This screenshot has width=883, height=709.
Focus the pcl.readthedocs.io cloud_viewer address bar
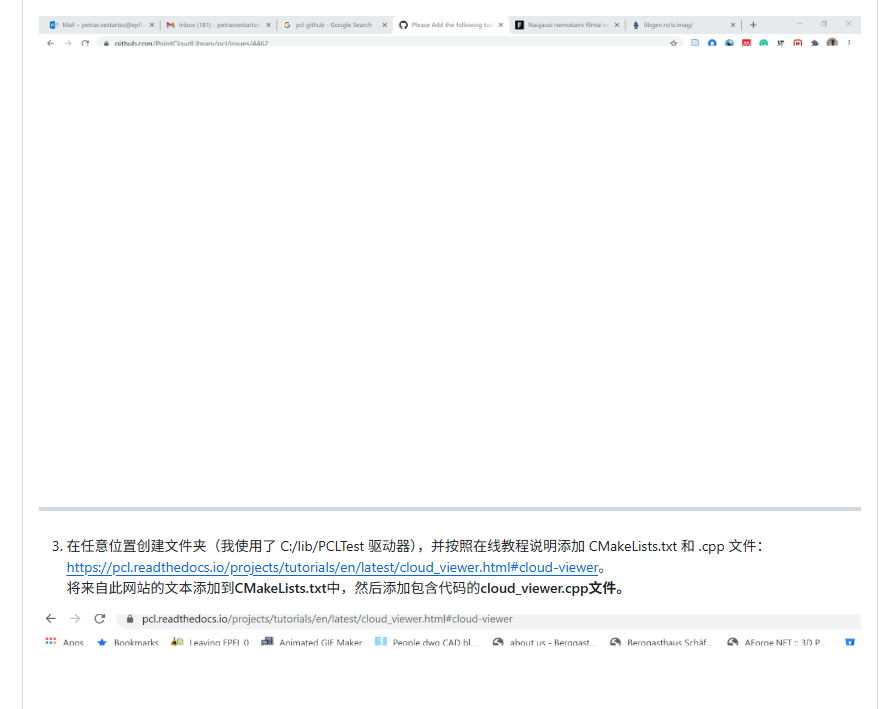pyautogui.click(x=489, y=619)
